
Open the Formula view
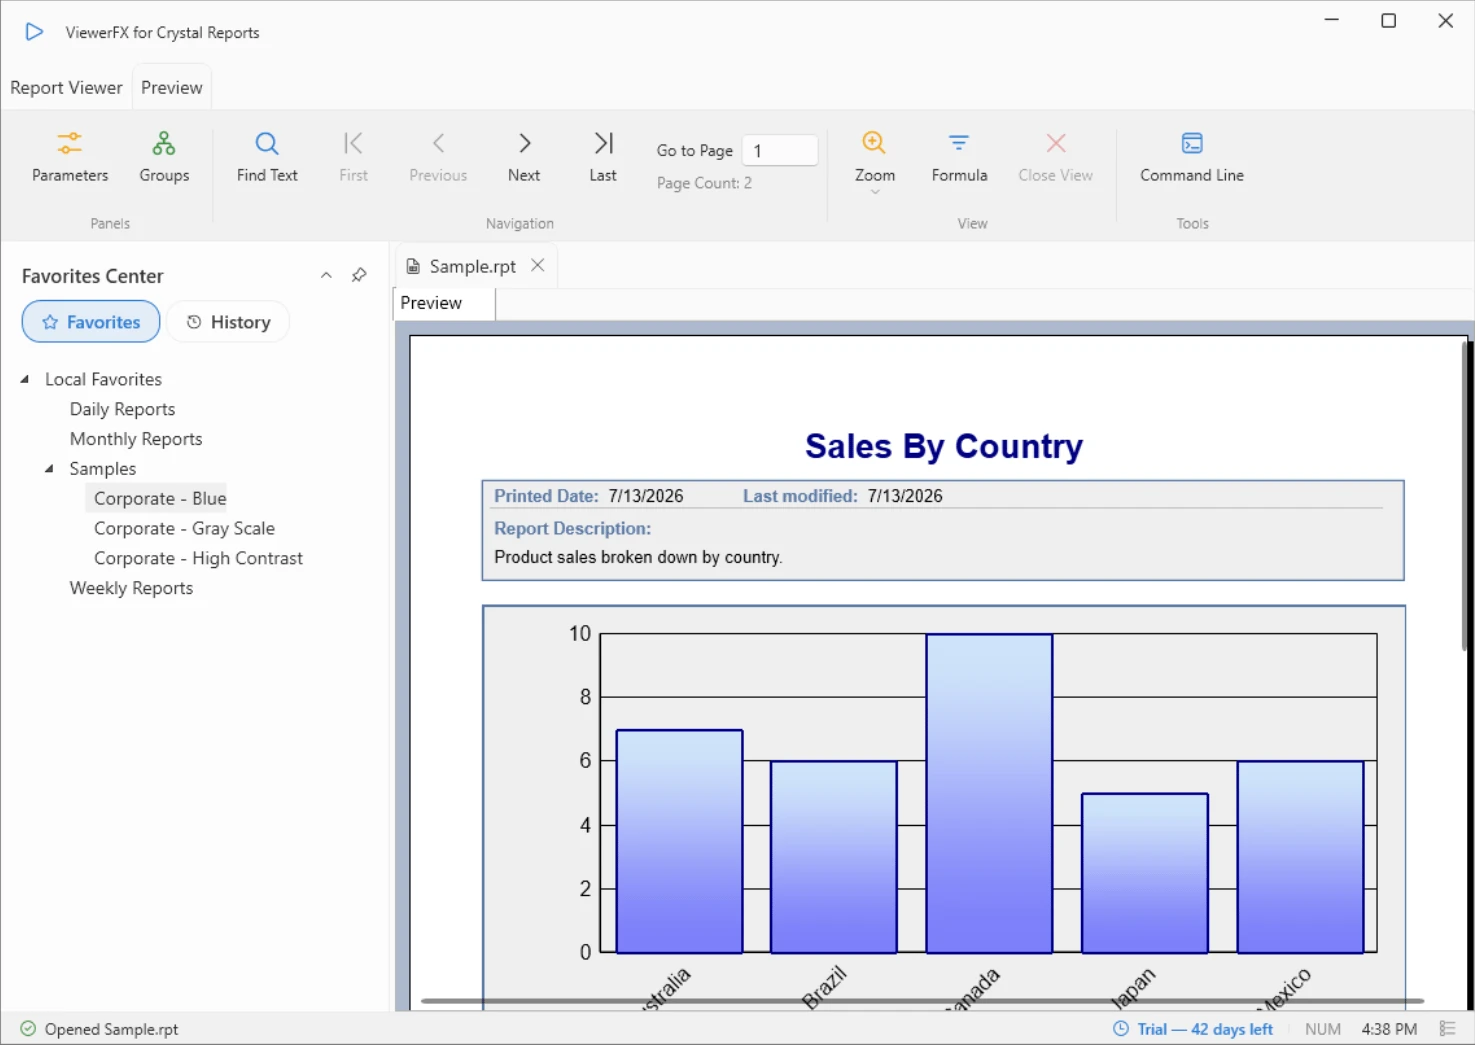pos(959,157)
